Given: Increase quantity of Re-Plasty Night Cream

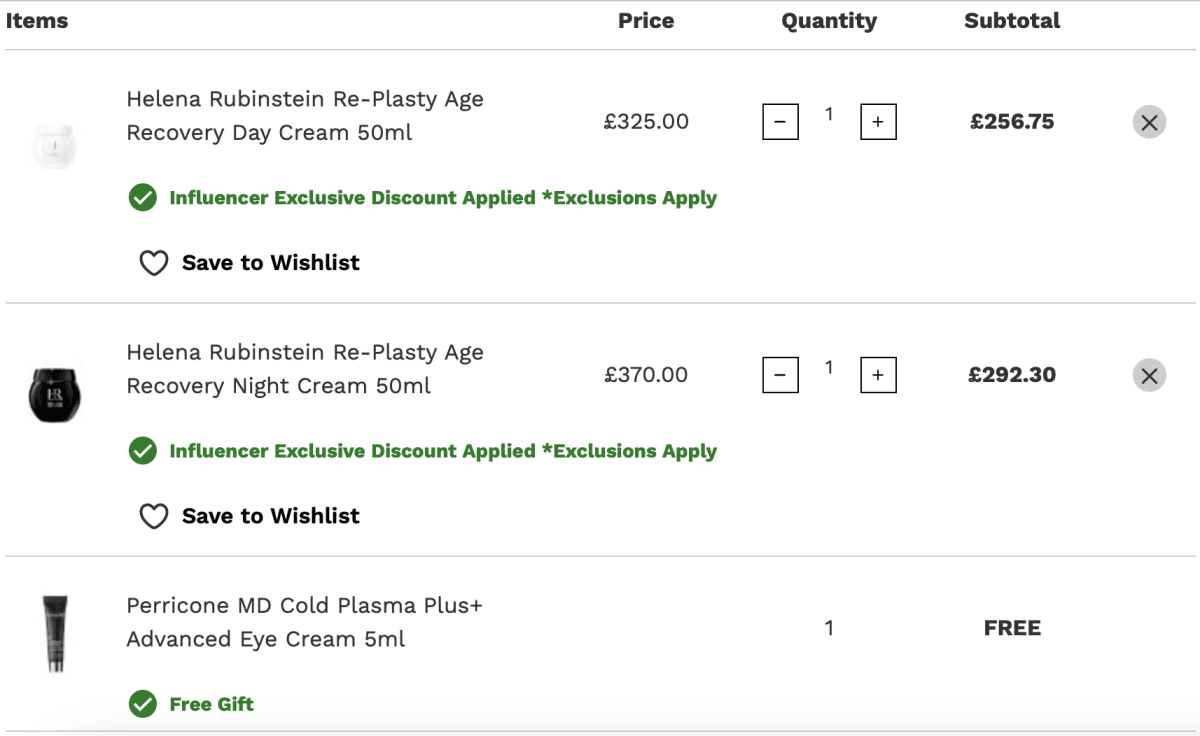Looking at the screenshot, I should (878, 375).
